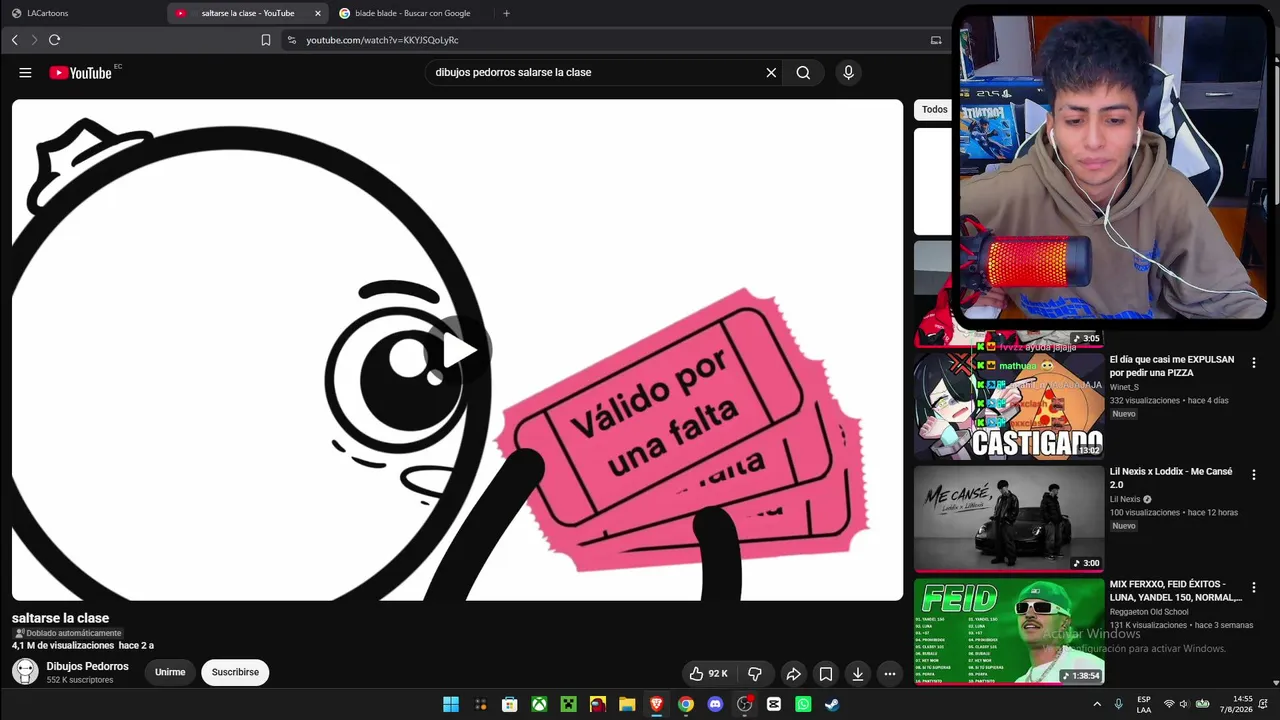Viewport: 1280px width, 720px height.
Task: Subscribe with the Suscribirse button
Action: tap(235, 672)
